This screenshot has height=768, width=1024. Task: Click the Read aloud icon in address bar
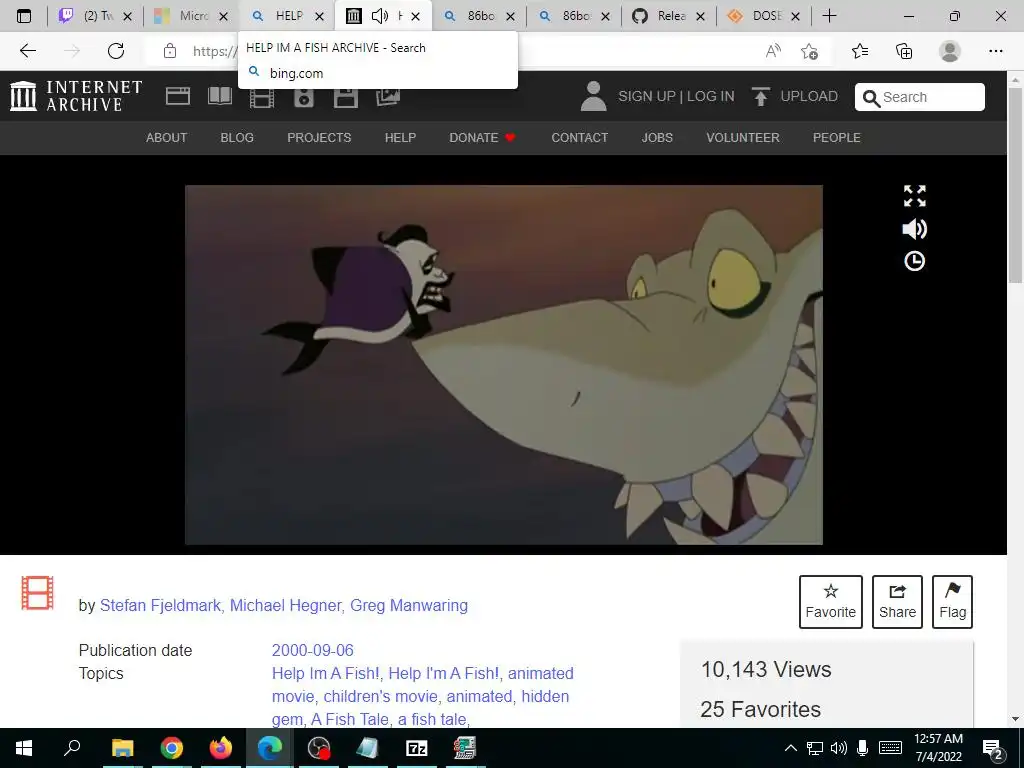tap(773, 51)
